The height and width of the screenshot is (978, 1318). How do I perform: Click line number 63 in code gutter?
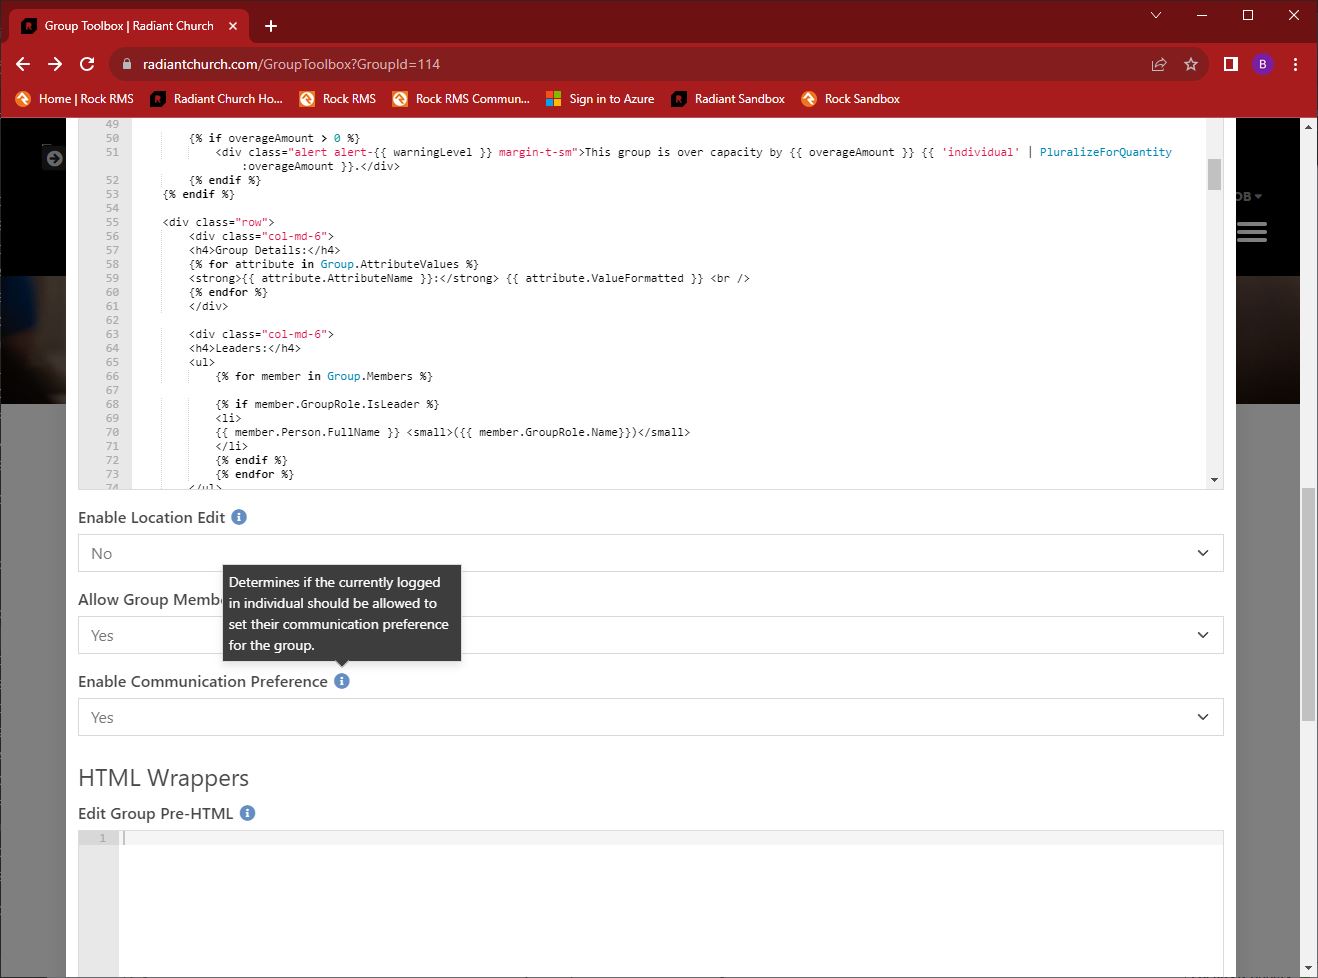(x=112, y=334)
